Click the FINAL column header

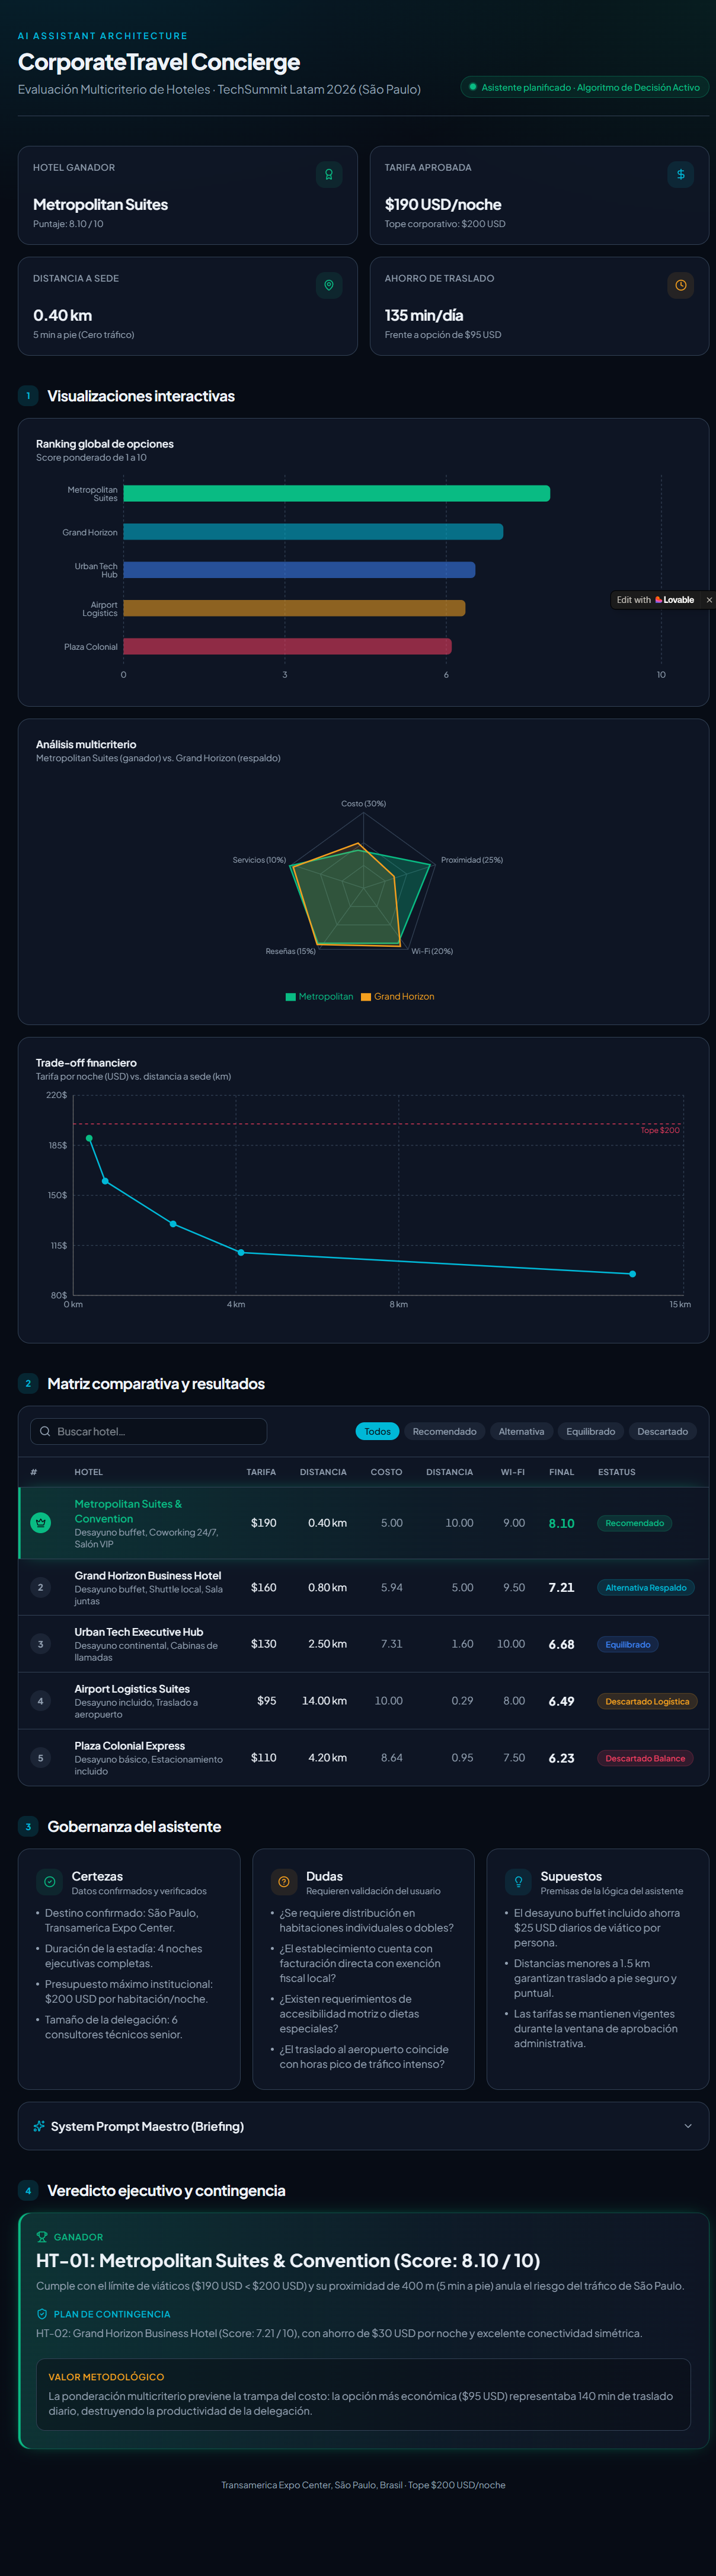(x=562, y=1471)
